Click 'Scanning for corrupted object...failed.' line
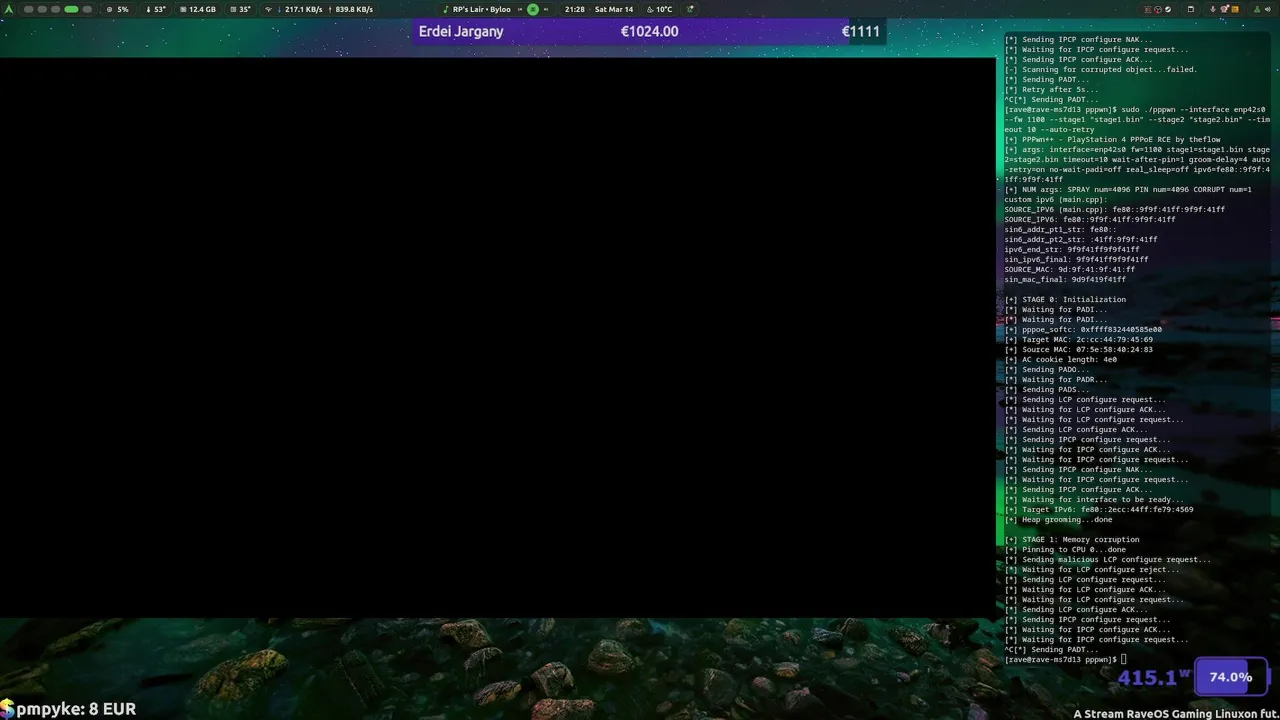 1100,69
